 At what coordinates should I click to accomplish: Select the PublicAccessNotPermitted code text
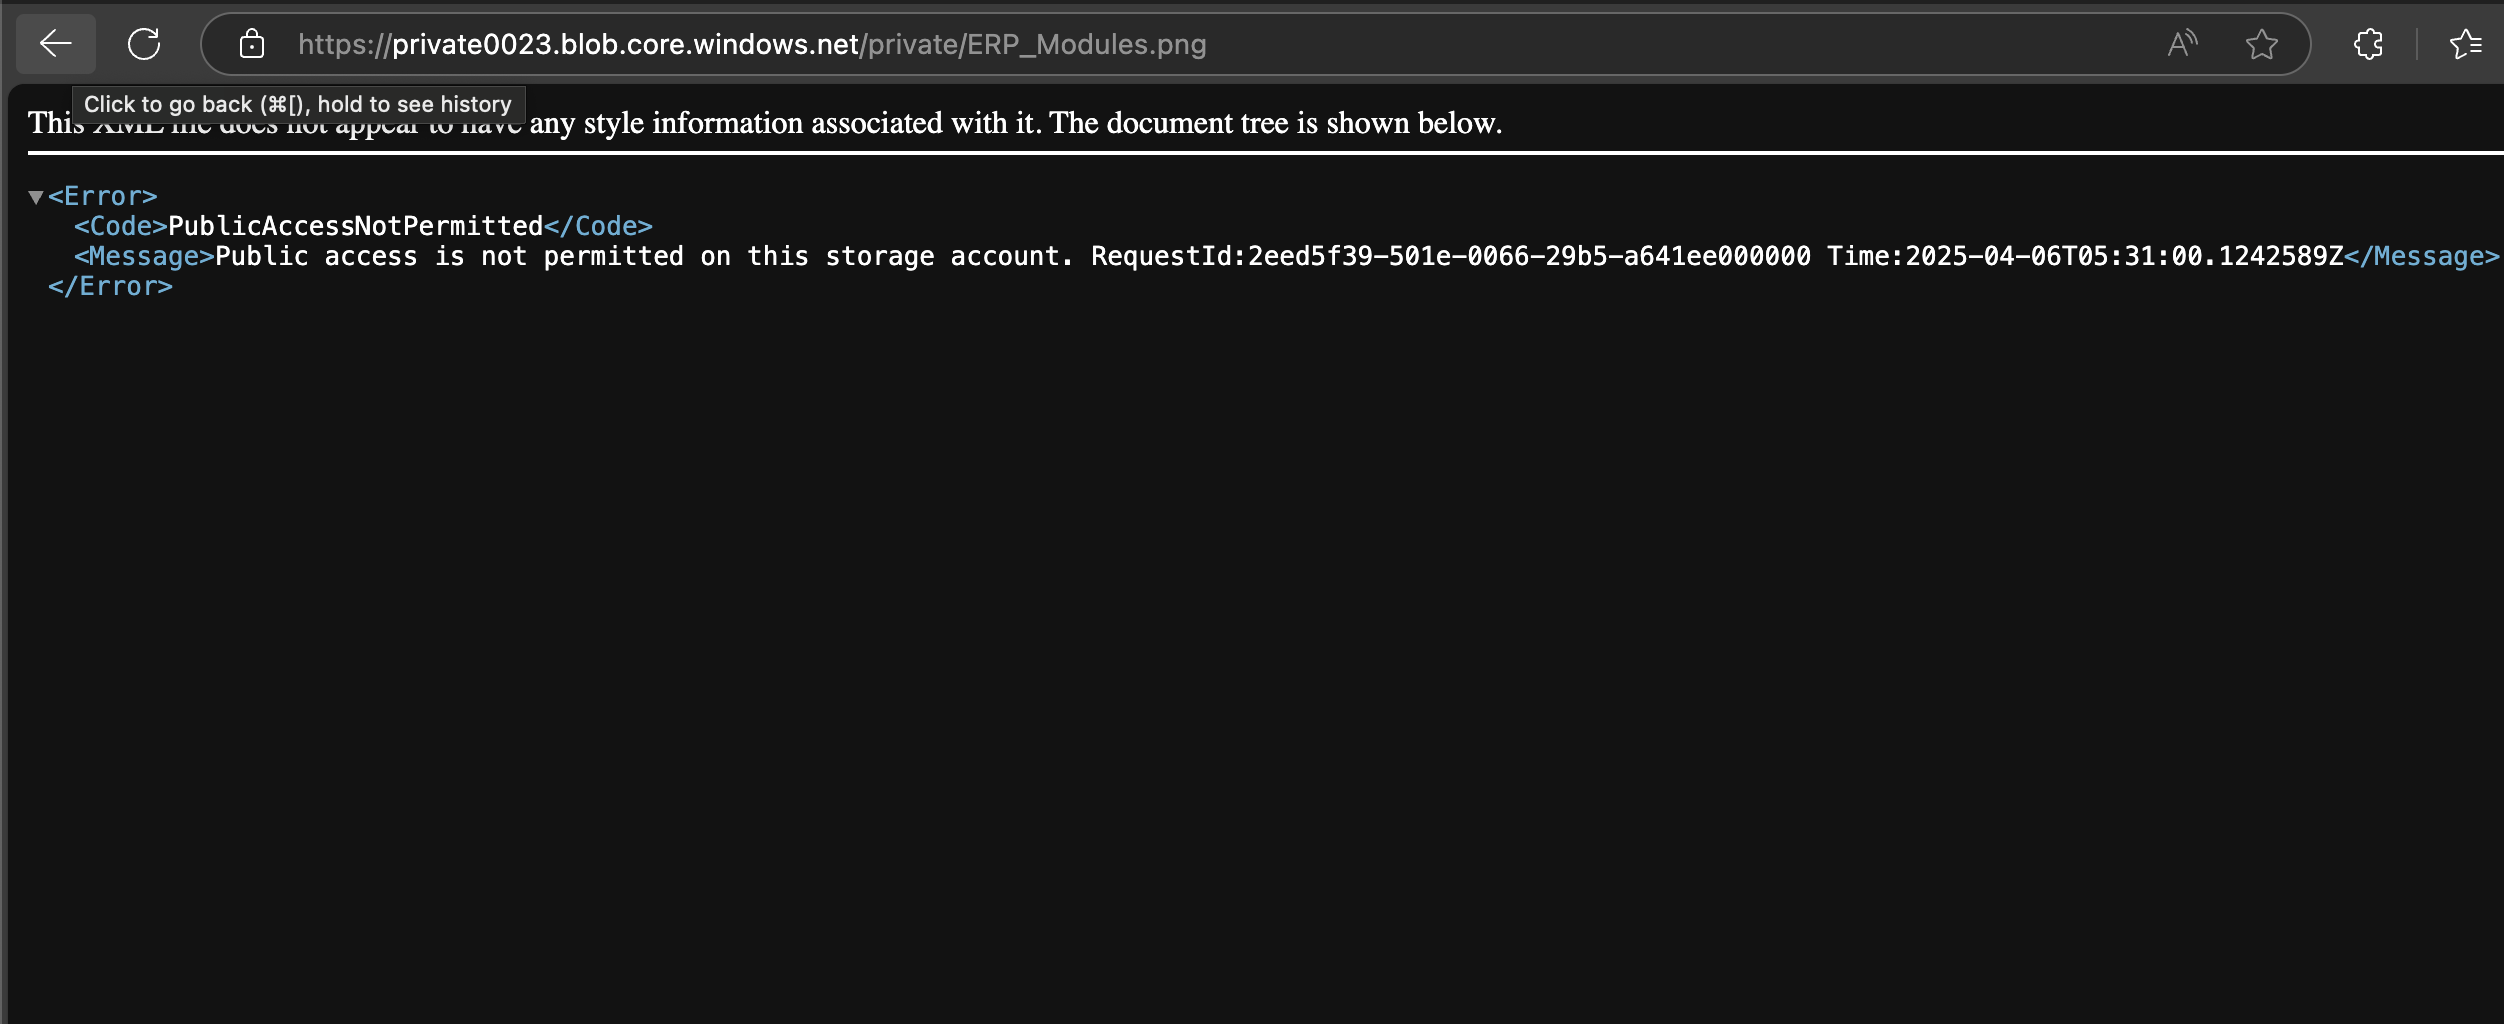(x=356, y=226)
